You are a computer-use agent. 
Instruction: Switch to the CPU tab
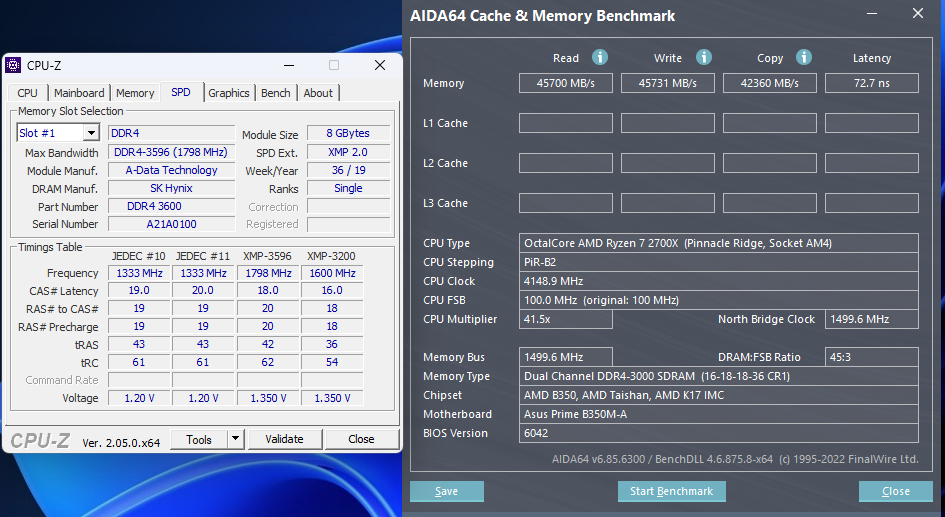coord(27,93)
